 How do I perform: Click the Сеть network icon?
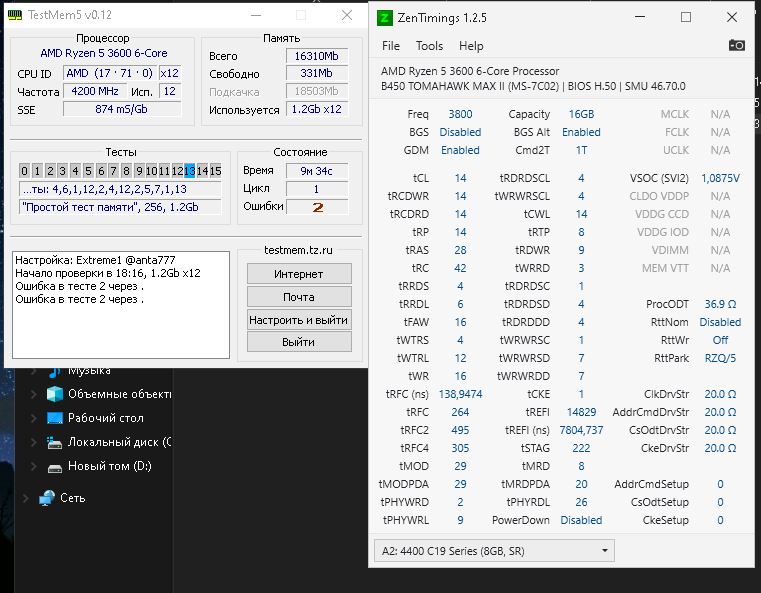pyautogui.click(x=47, y=498)
